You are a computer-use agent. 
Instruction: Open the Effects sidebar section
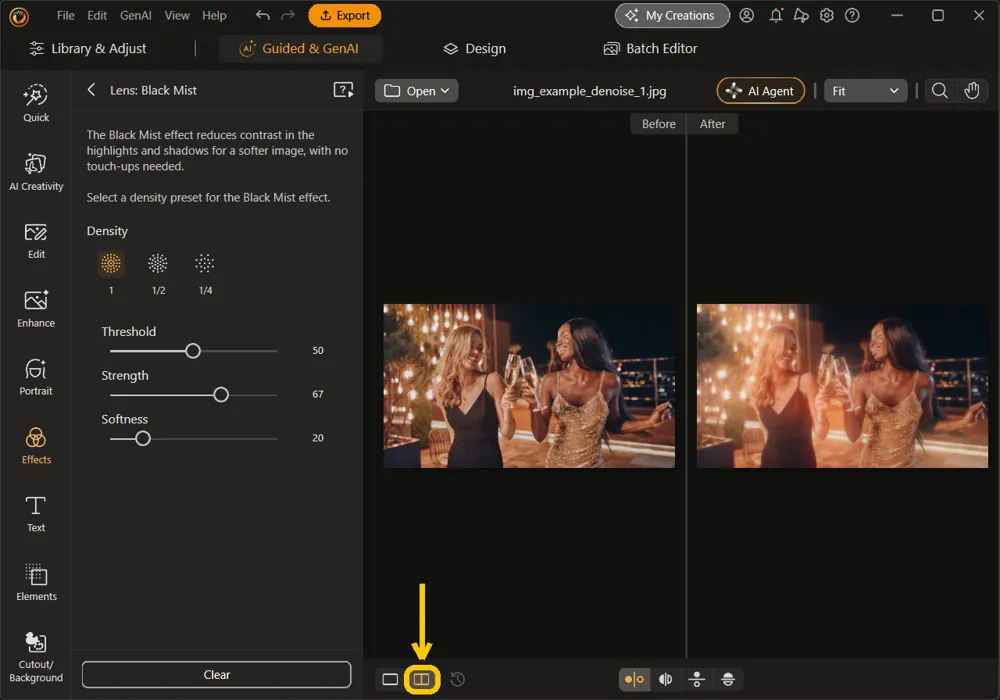coord(36,446)
